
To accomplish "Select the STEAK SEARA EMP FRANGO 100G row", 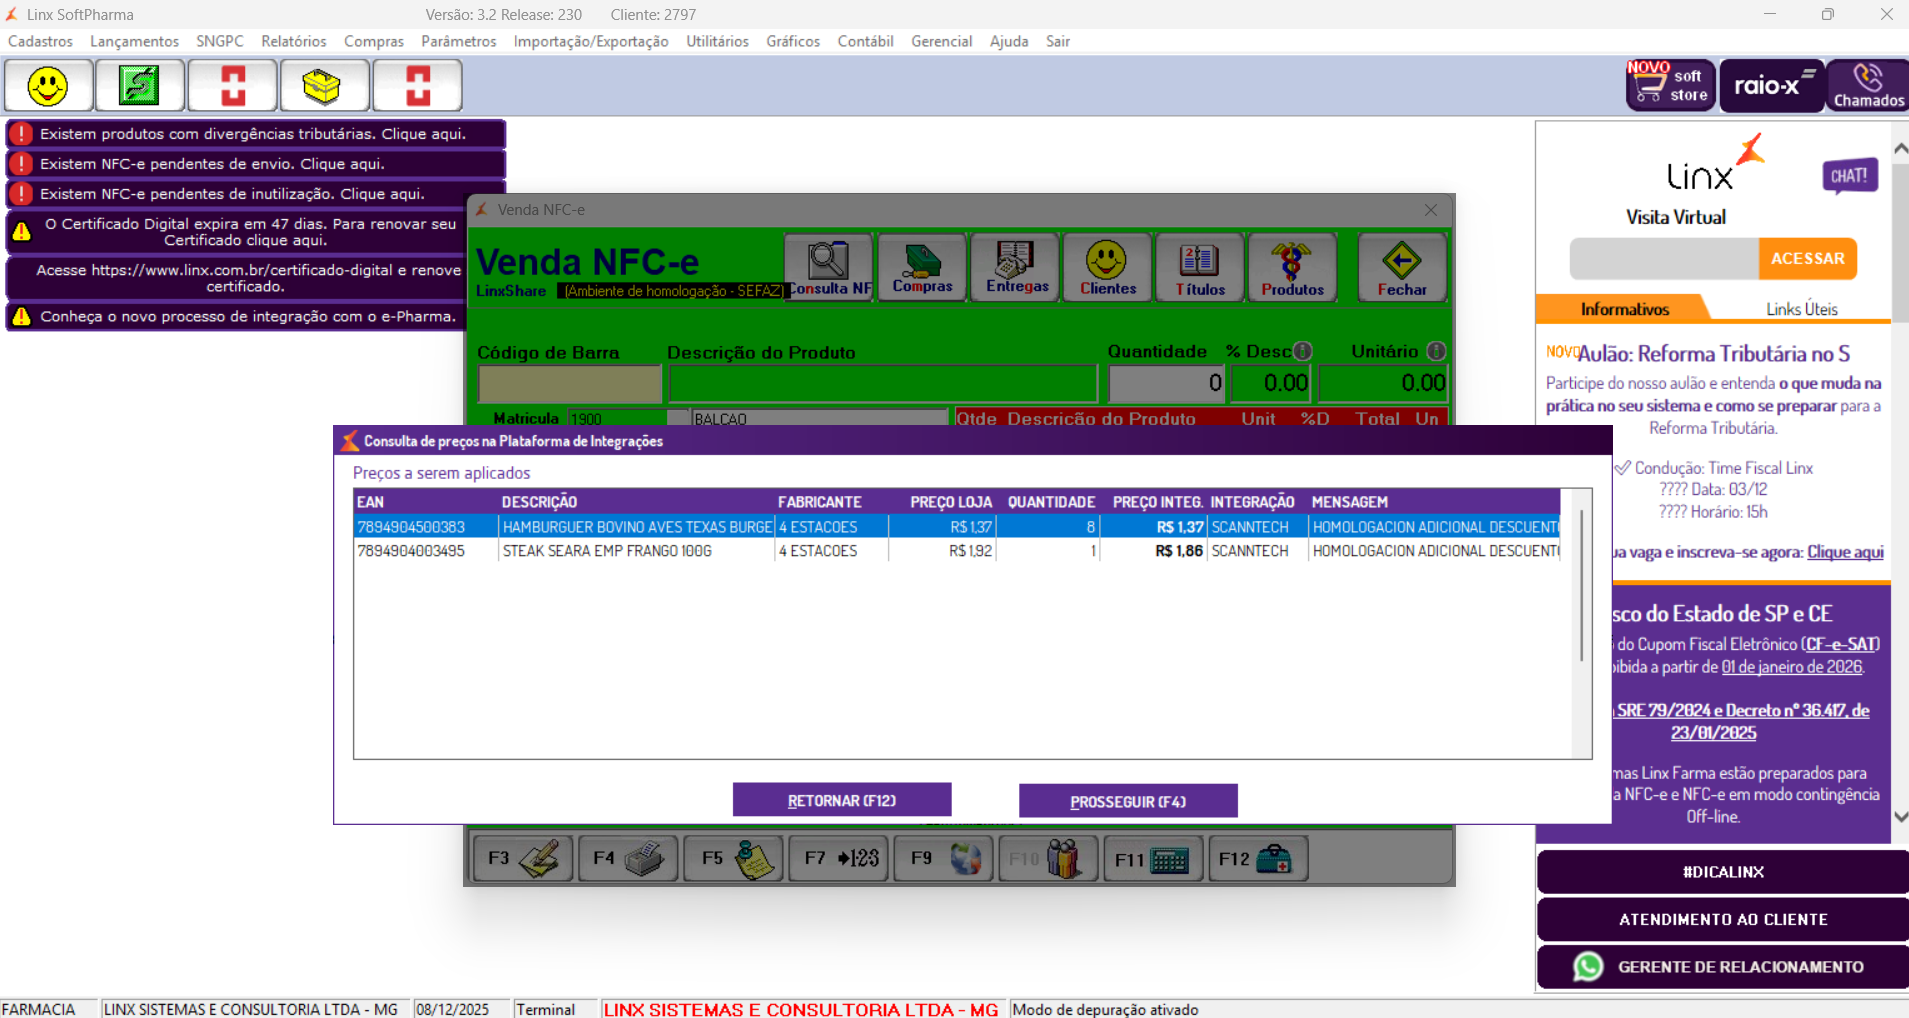I will point(957,551).
